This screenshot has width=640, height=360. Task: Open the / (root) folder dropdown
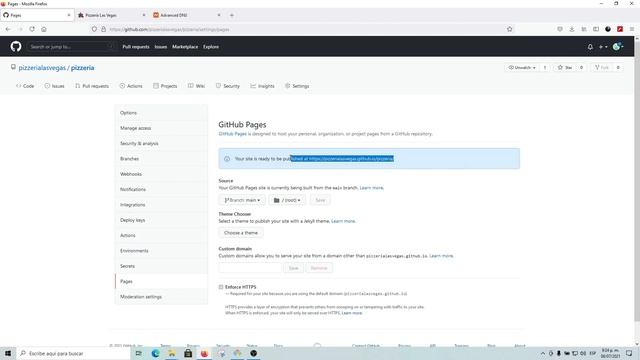point(287,200)
